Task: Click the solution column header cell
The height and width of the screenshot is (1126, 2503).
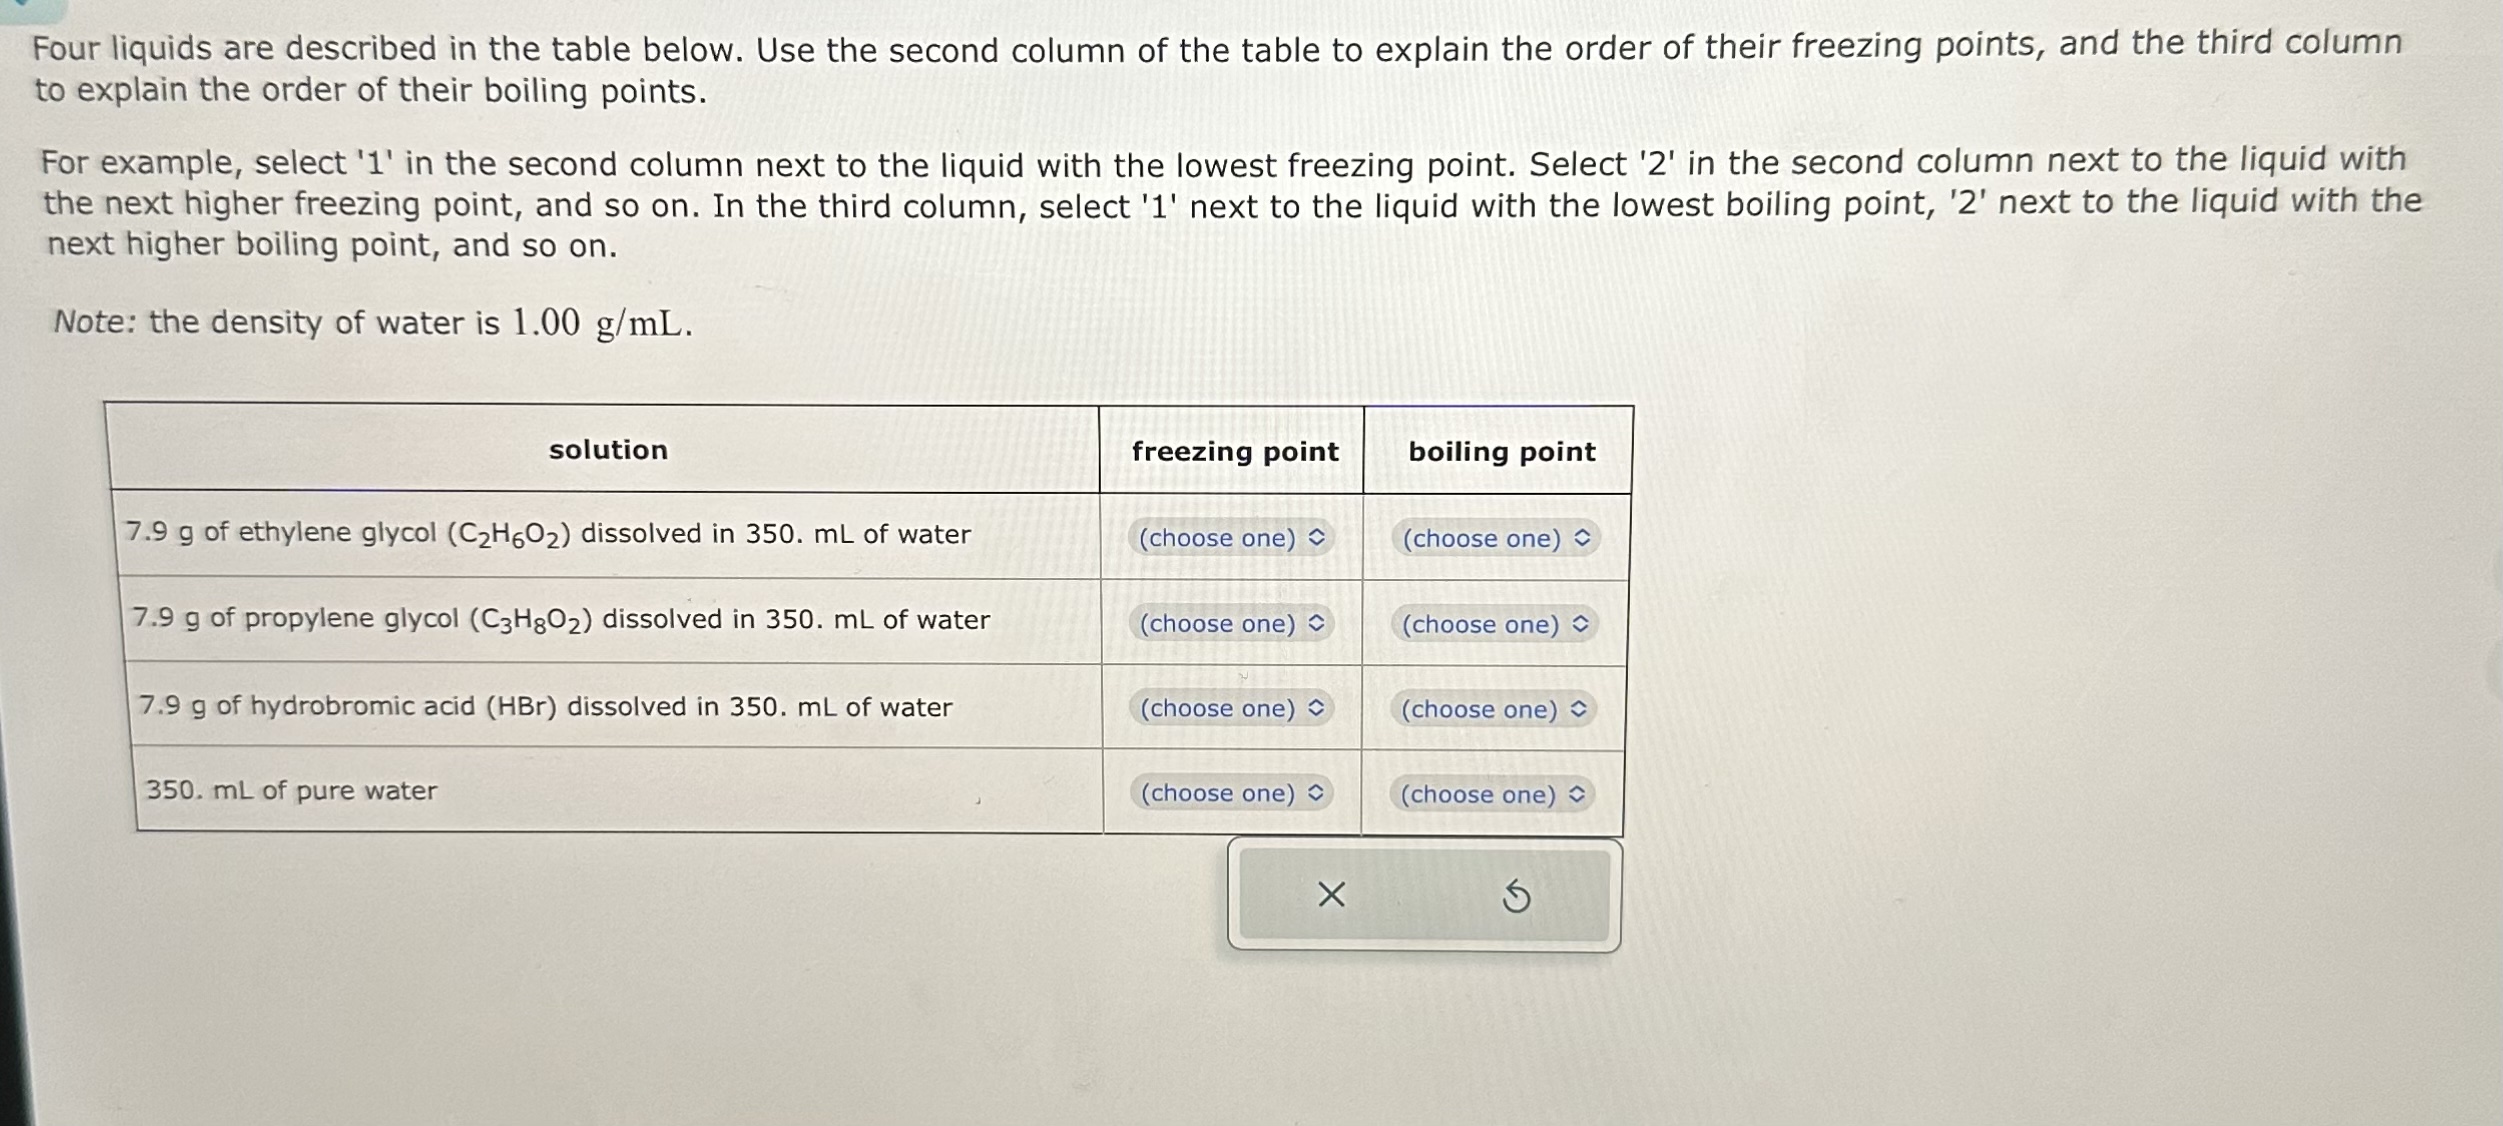Action: coord(607,451)
